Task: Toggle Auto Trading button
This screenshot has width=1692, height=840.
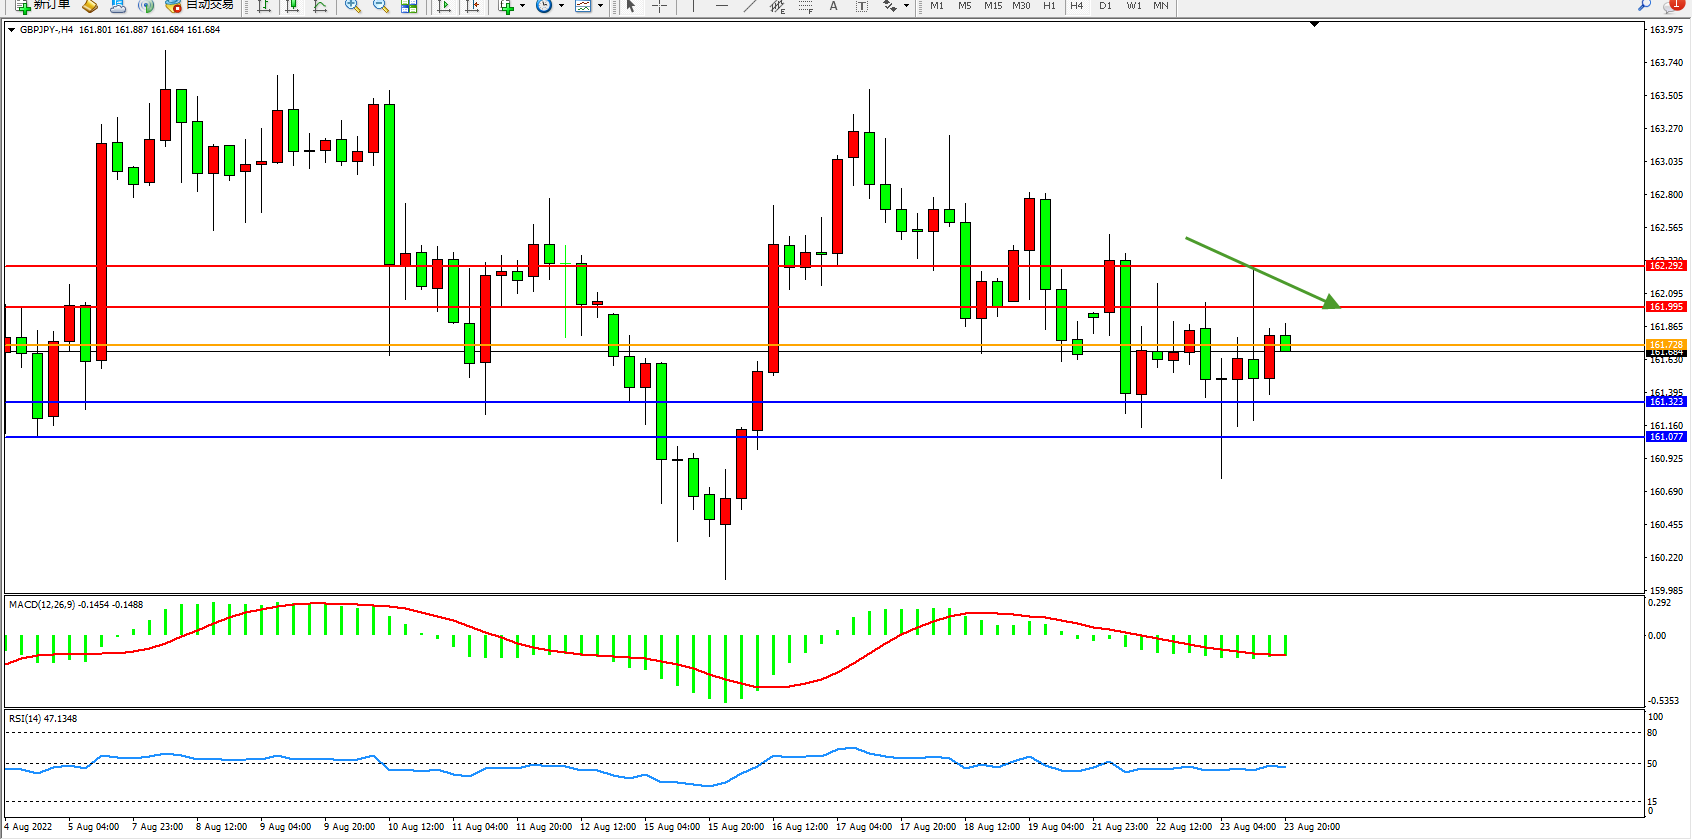Action: tap(200, 5)
